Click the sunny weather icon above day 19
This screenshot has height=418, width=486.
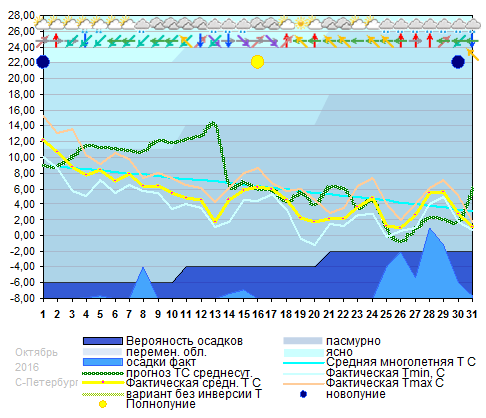coord(301,24)
